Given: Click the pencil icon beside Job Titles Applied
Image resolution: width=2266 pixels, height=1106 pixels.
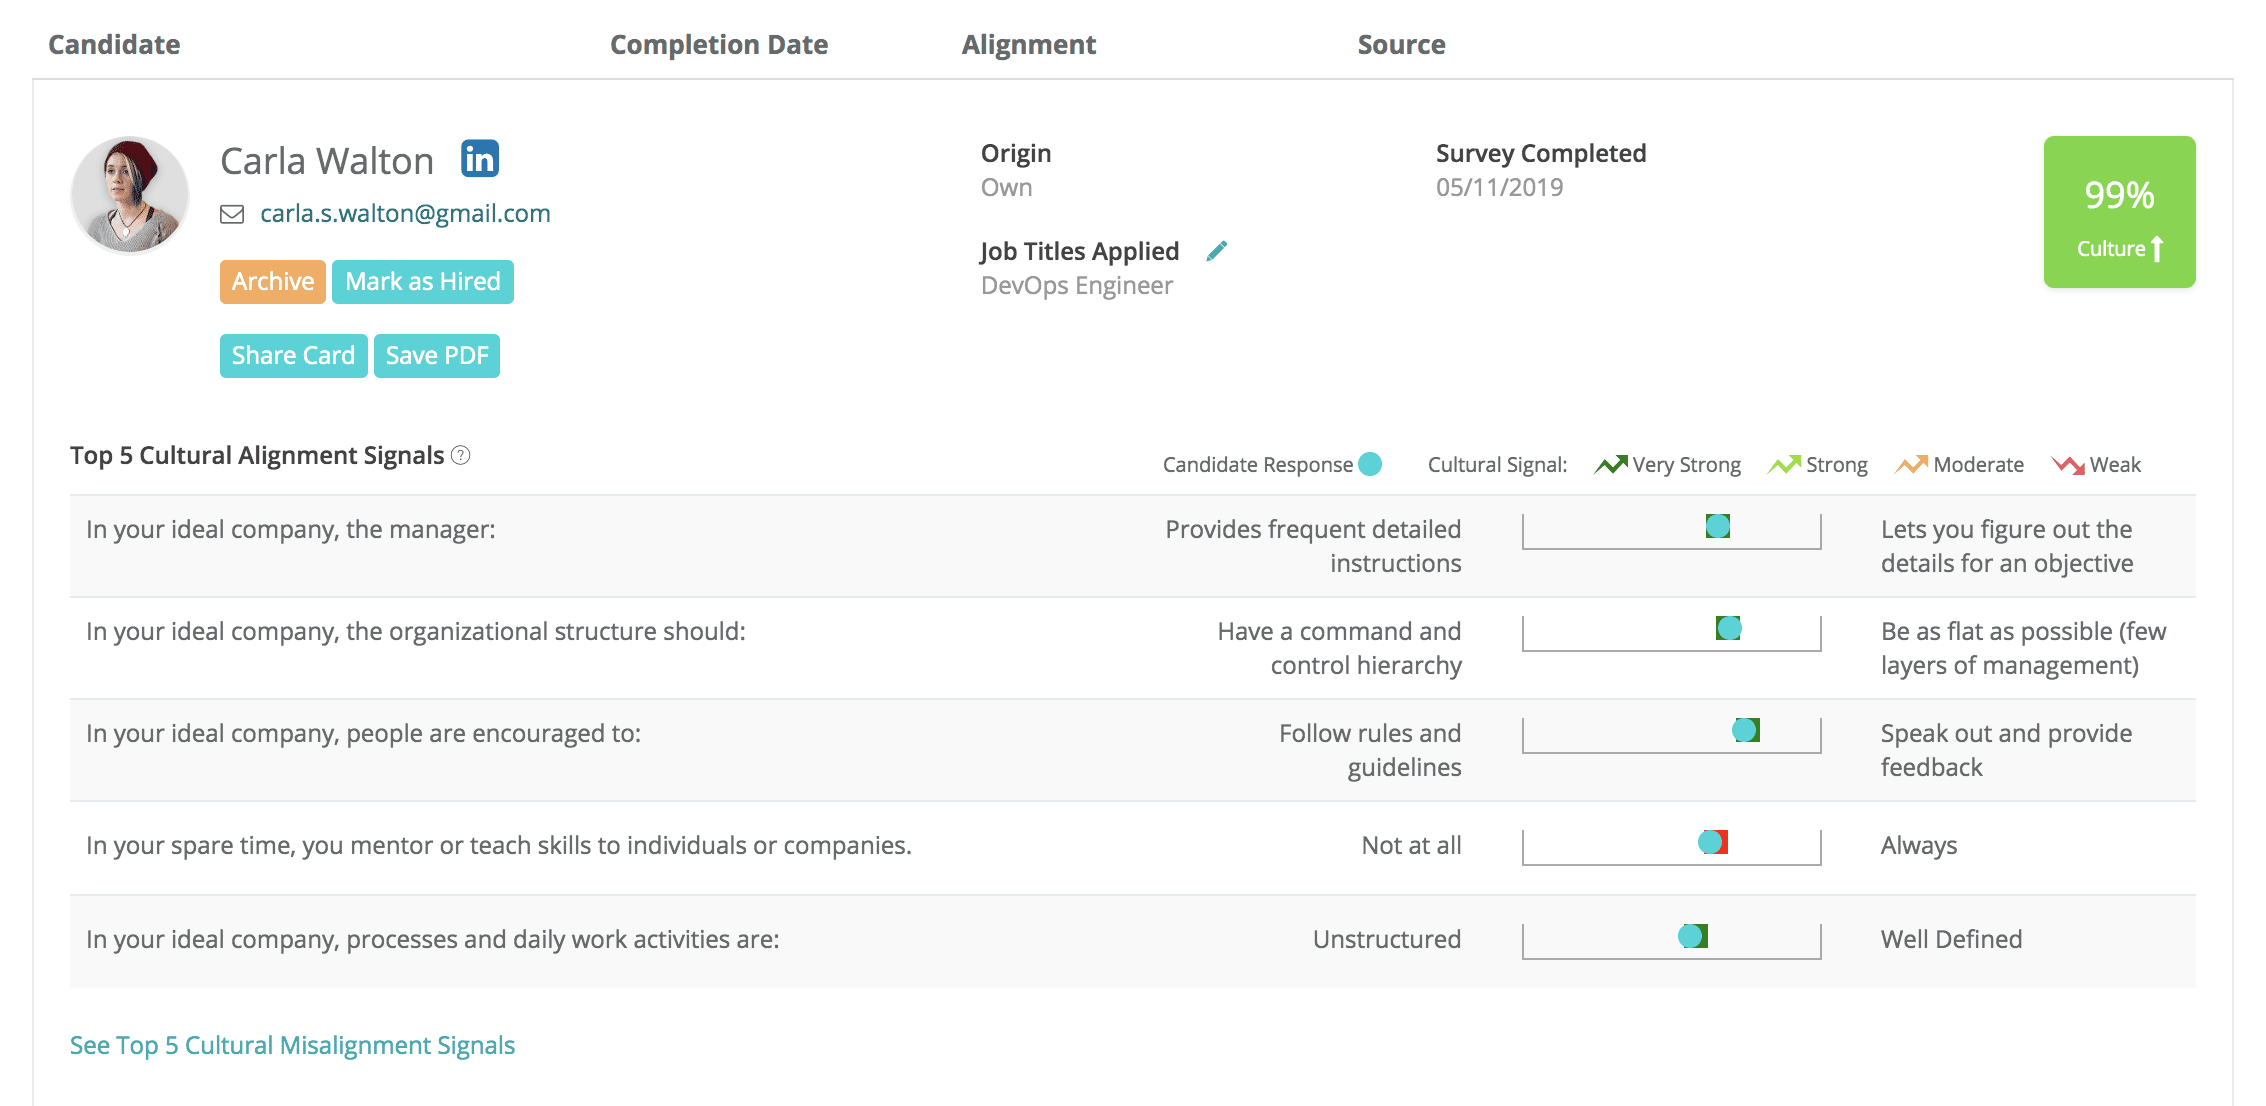Looking at the screenshot, I should [1216, 251].
